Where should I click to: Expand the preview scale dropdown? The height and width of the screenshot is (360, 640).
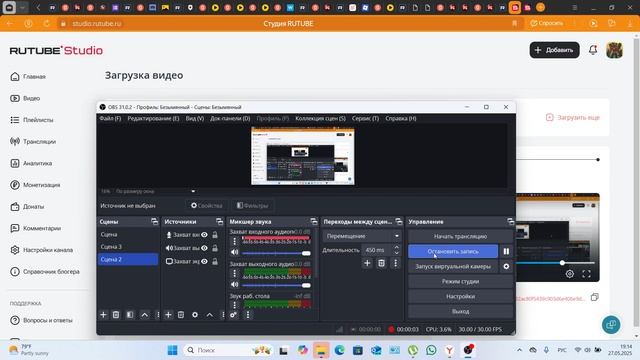coord(193,191)
